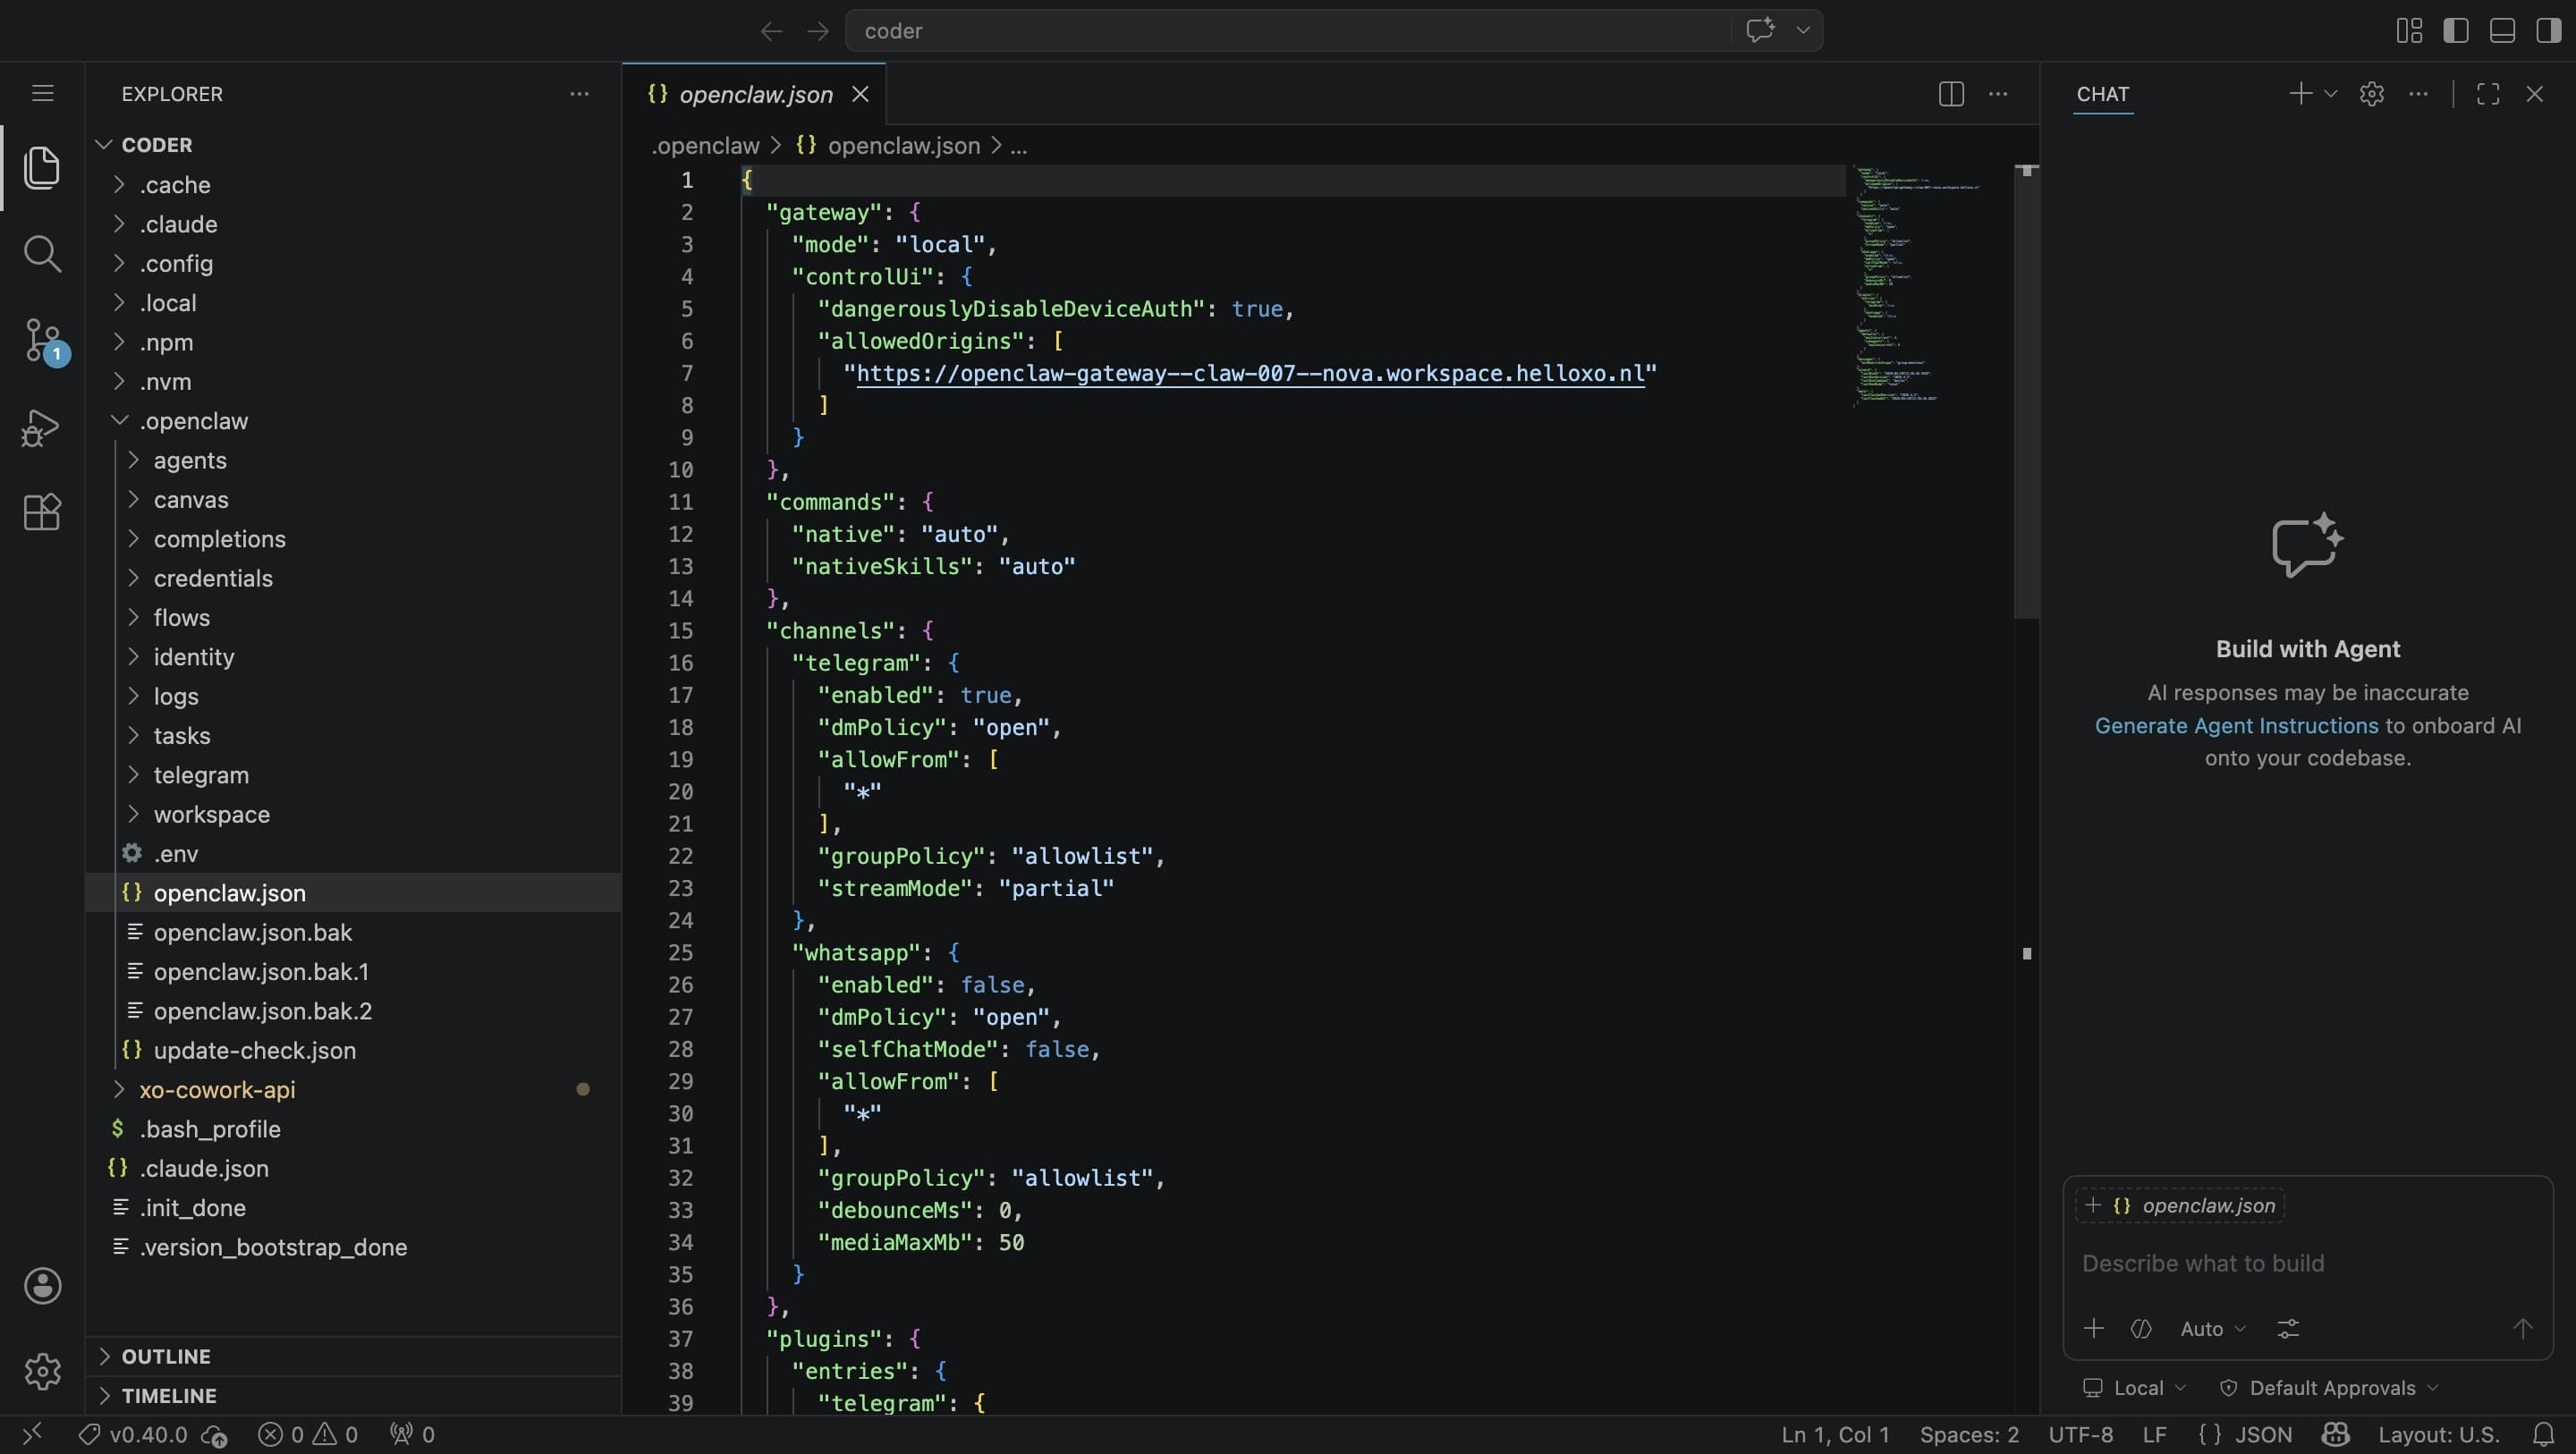Click Spaces: 2 indentation setting

[x=1969, y=1434]
